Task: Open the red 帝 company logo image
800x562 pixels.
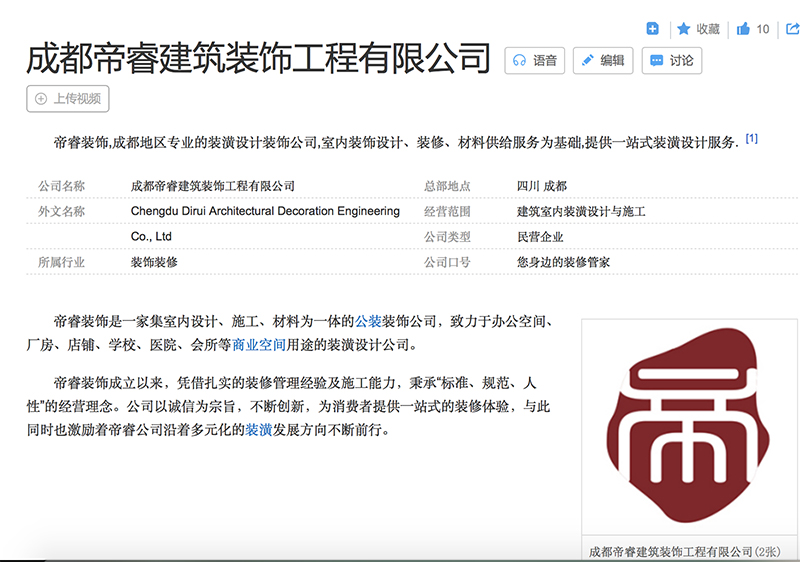Action: [689, 426]
